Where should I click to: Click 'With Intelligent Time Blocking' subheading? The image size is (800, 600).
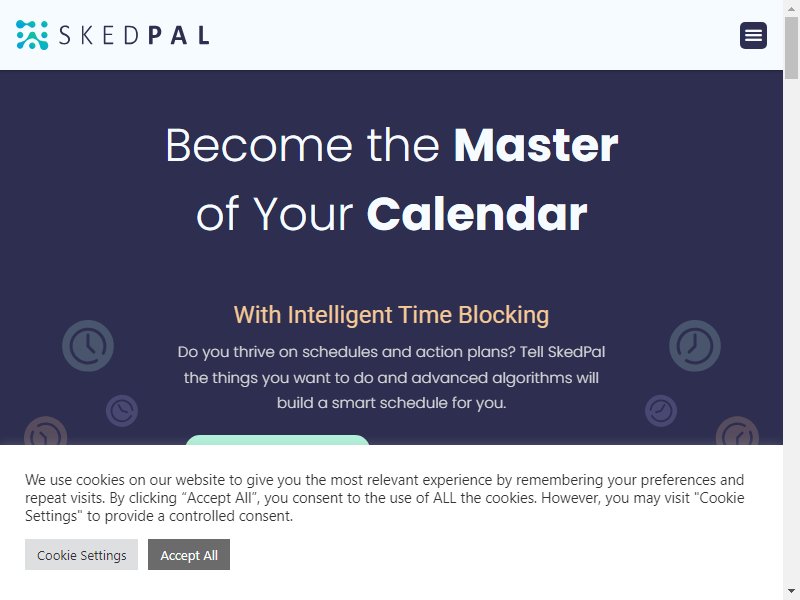pos(391,315)
